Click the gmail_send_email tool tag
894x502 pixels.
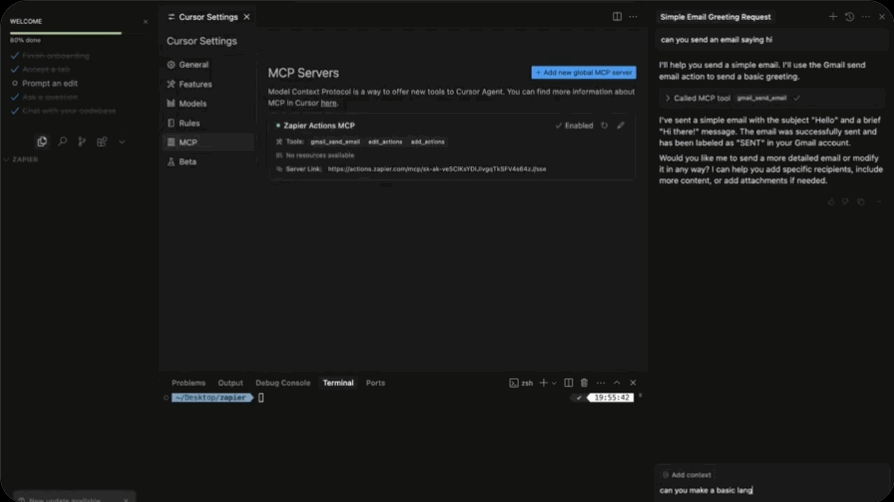click(335, 142)
